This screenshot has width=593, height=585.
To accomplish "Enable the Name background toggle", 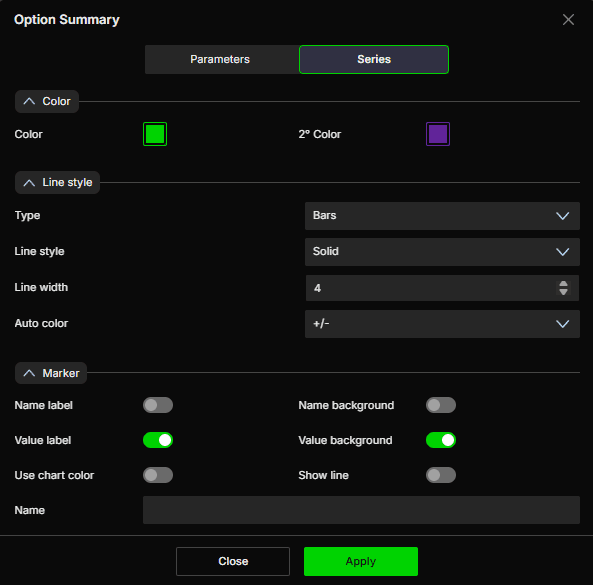I will pos(441,405).
